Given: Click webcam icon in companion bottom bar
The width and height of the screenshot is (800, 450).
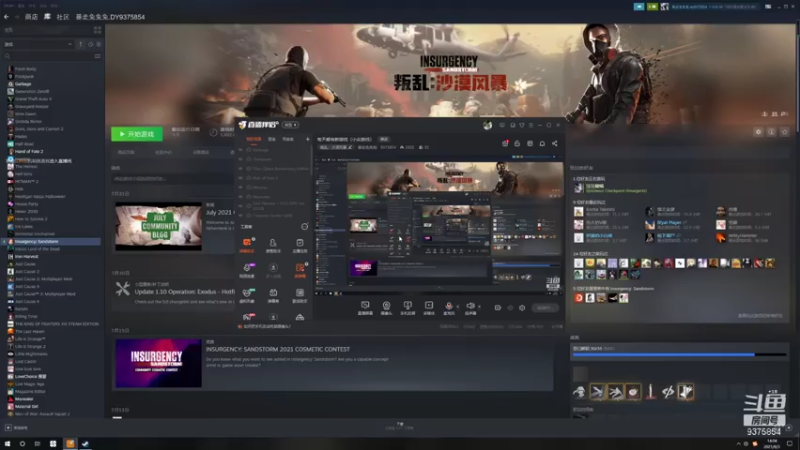Looking at the screenshot, I should [386, 307].
